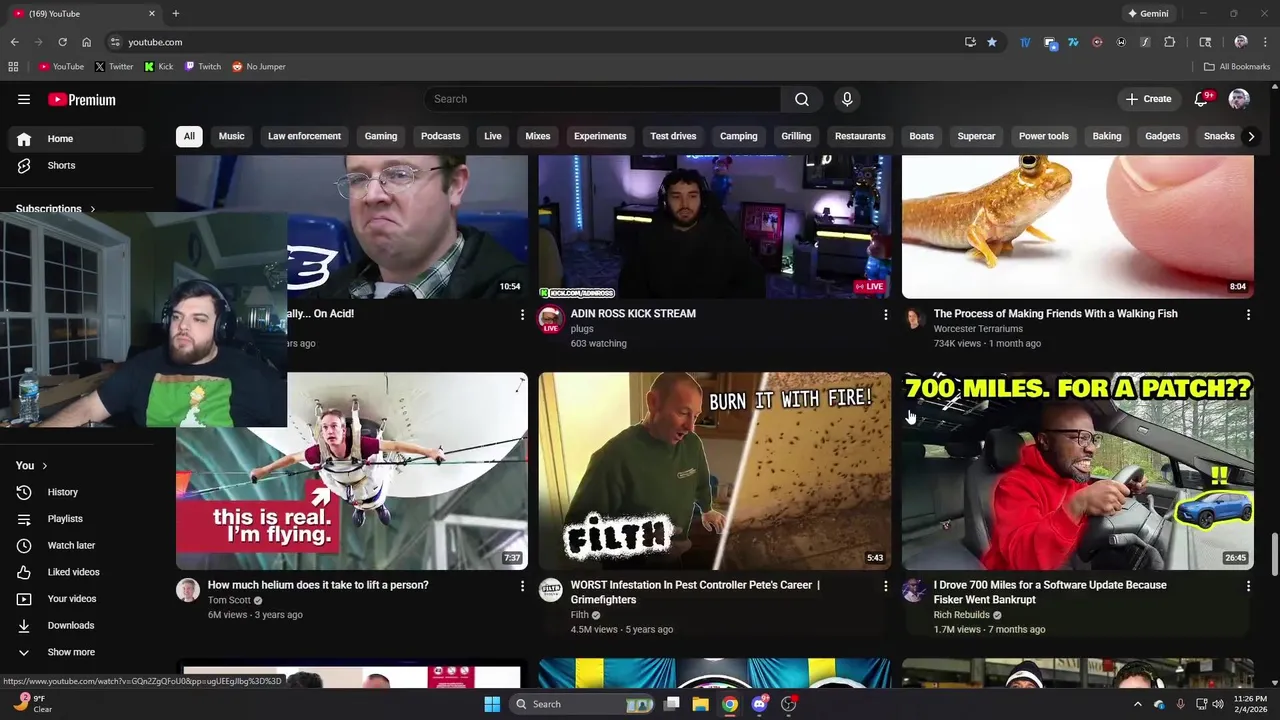The height and width of the screenshot is (720, 1280).
Task: Show hidden system tray icons
Action: 1137,704
